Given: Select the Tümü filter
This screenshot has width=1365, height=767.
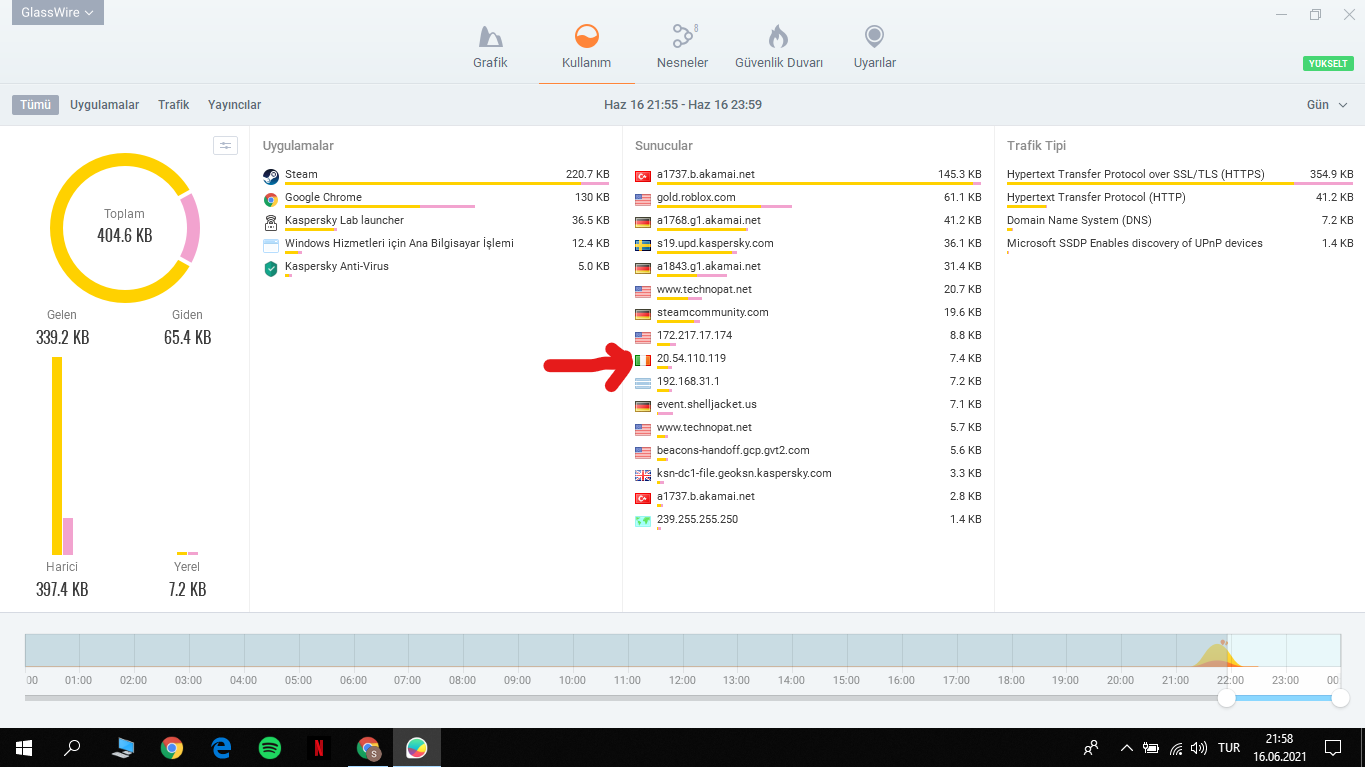Looking at the screenshot, I should click(x=35, y=105).
